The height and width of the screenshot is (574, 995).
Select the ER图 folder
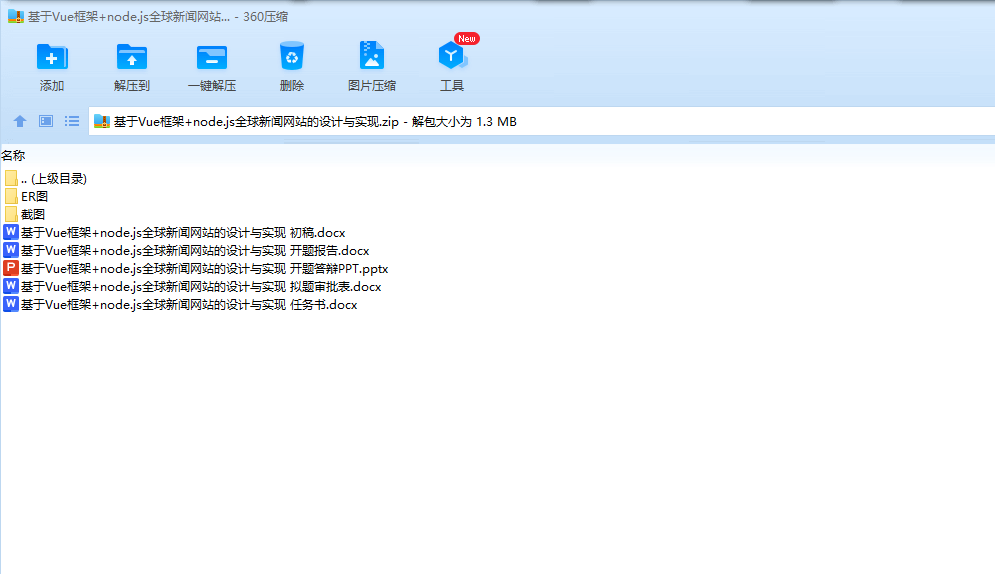(x=26, y=197)
